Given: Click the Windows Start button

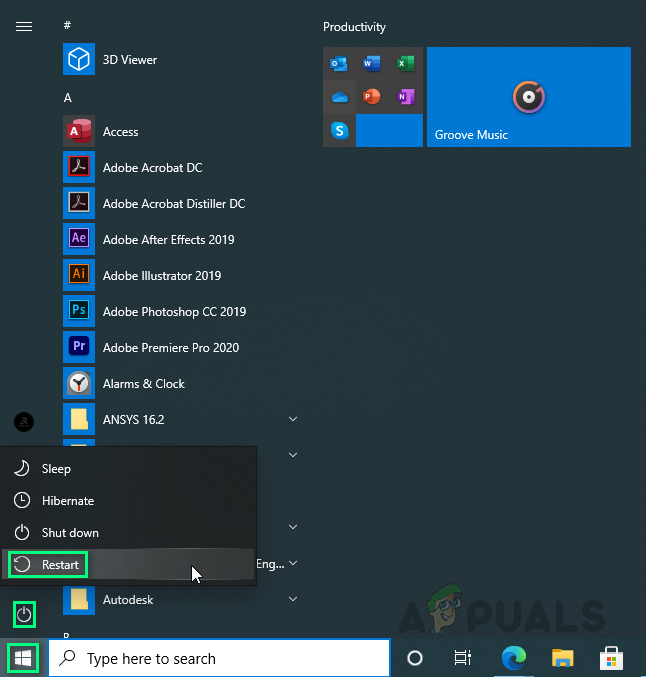Looking at the screenshot, I should tap(23, 658).
